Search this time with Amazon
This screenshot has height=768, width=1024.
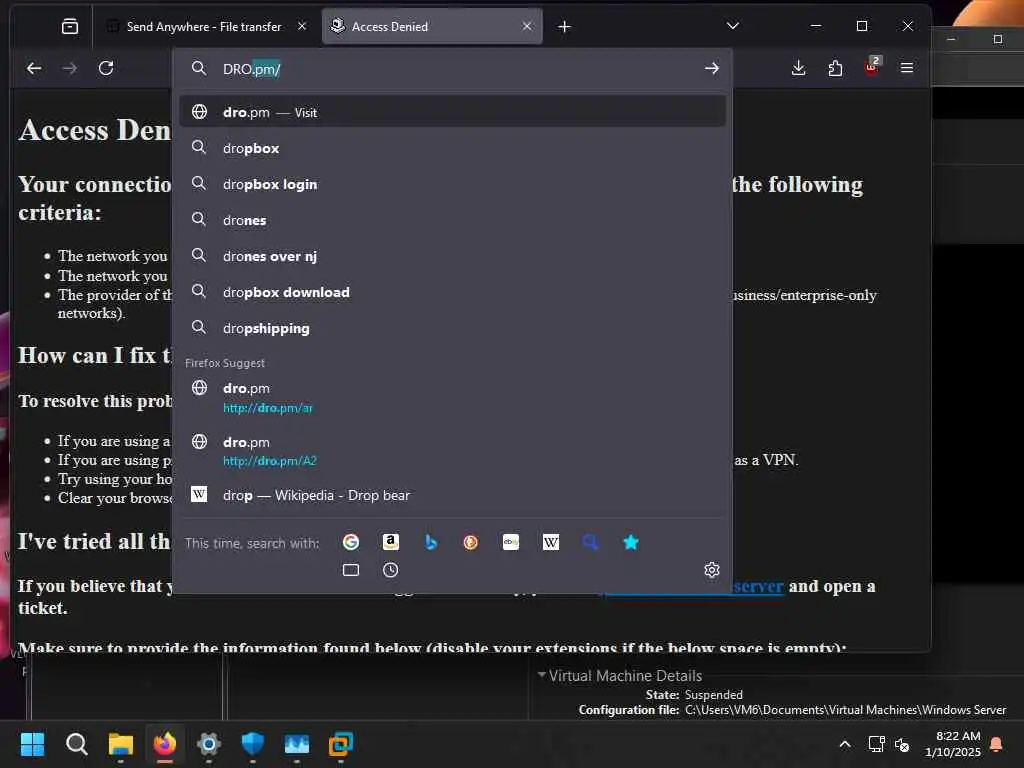click(x=391, y=542)
